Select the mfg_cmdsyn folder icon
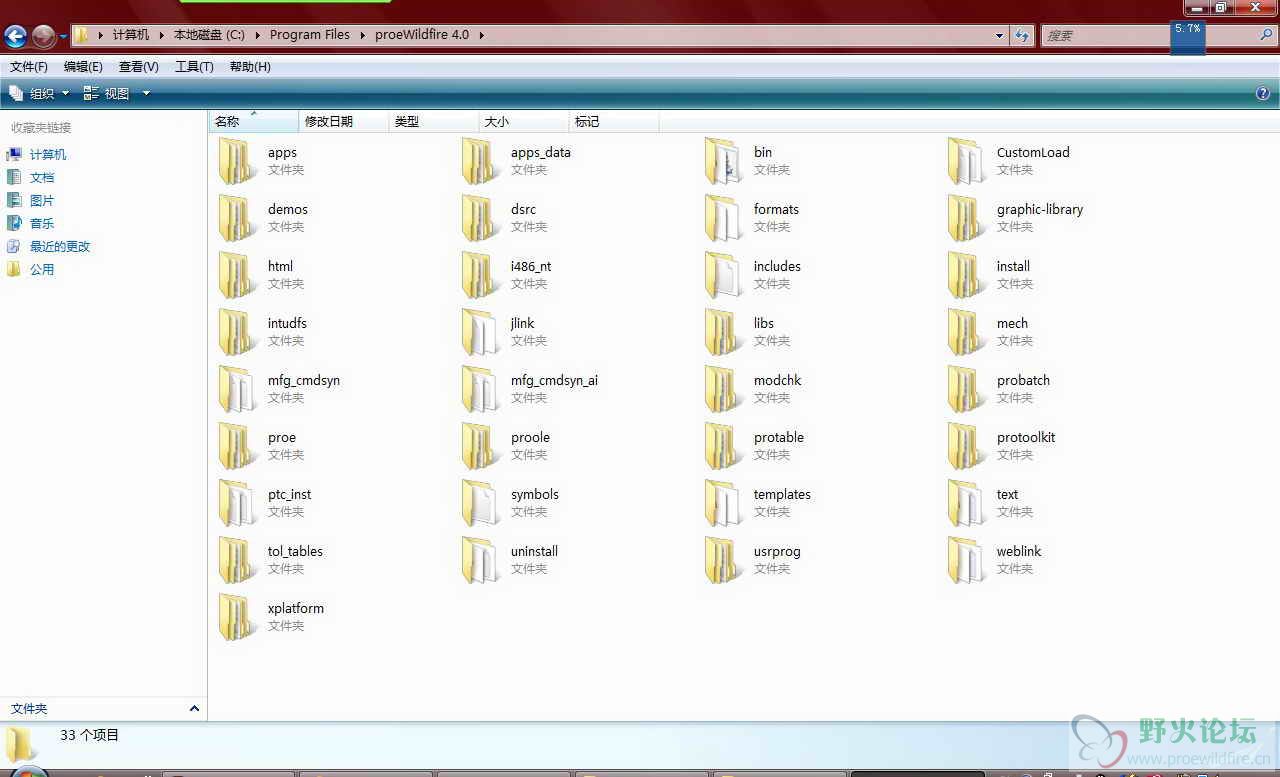This screenshot has width=1280, height=777. [x=237, y=389]
